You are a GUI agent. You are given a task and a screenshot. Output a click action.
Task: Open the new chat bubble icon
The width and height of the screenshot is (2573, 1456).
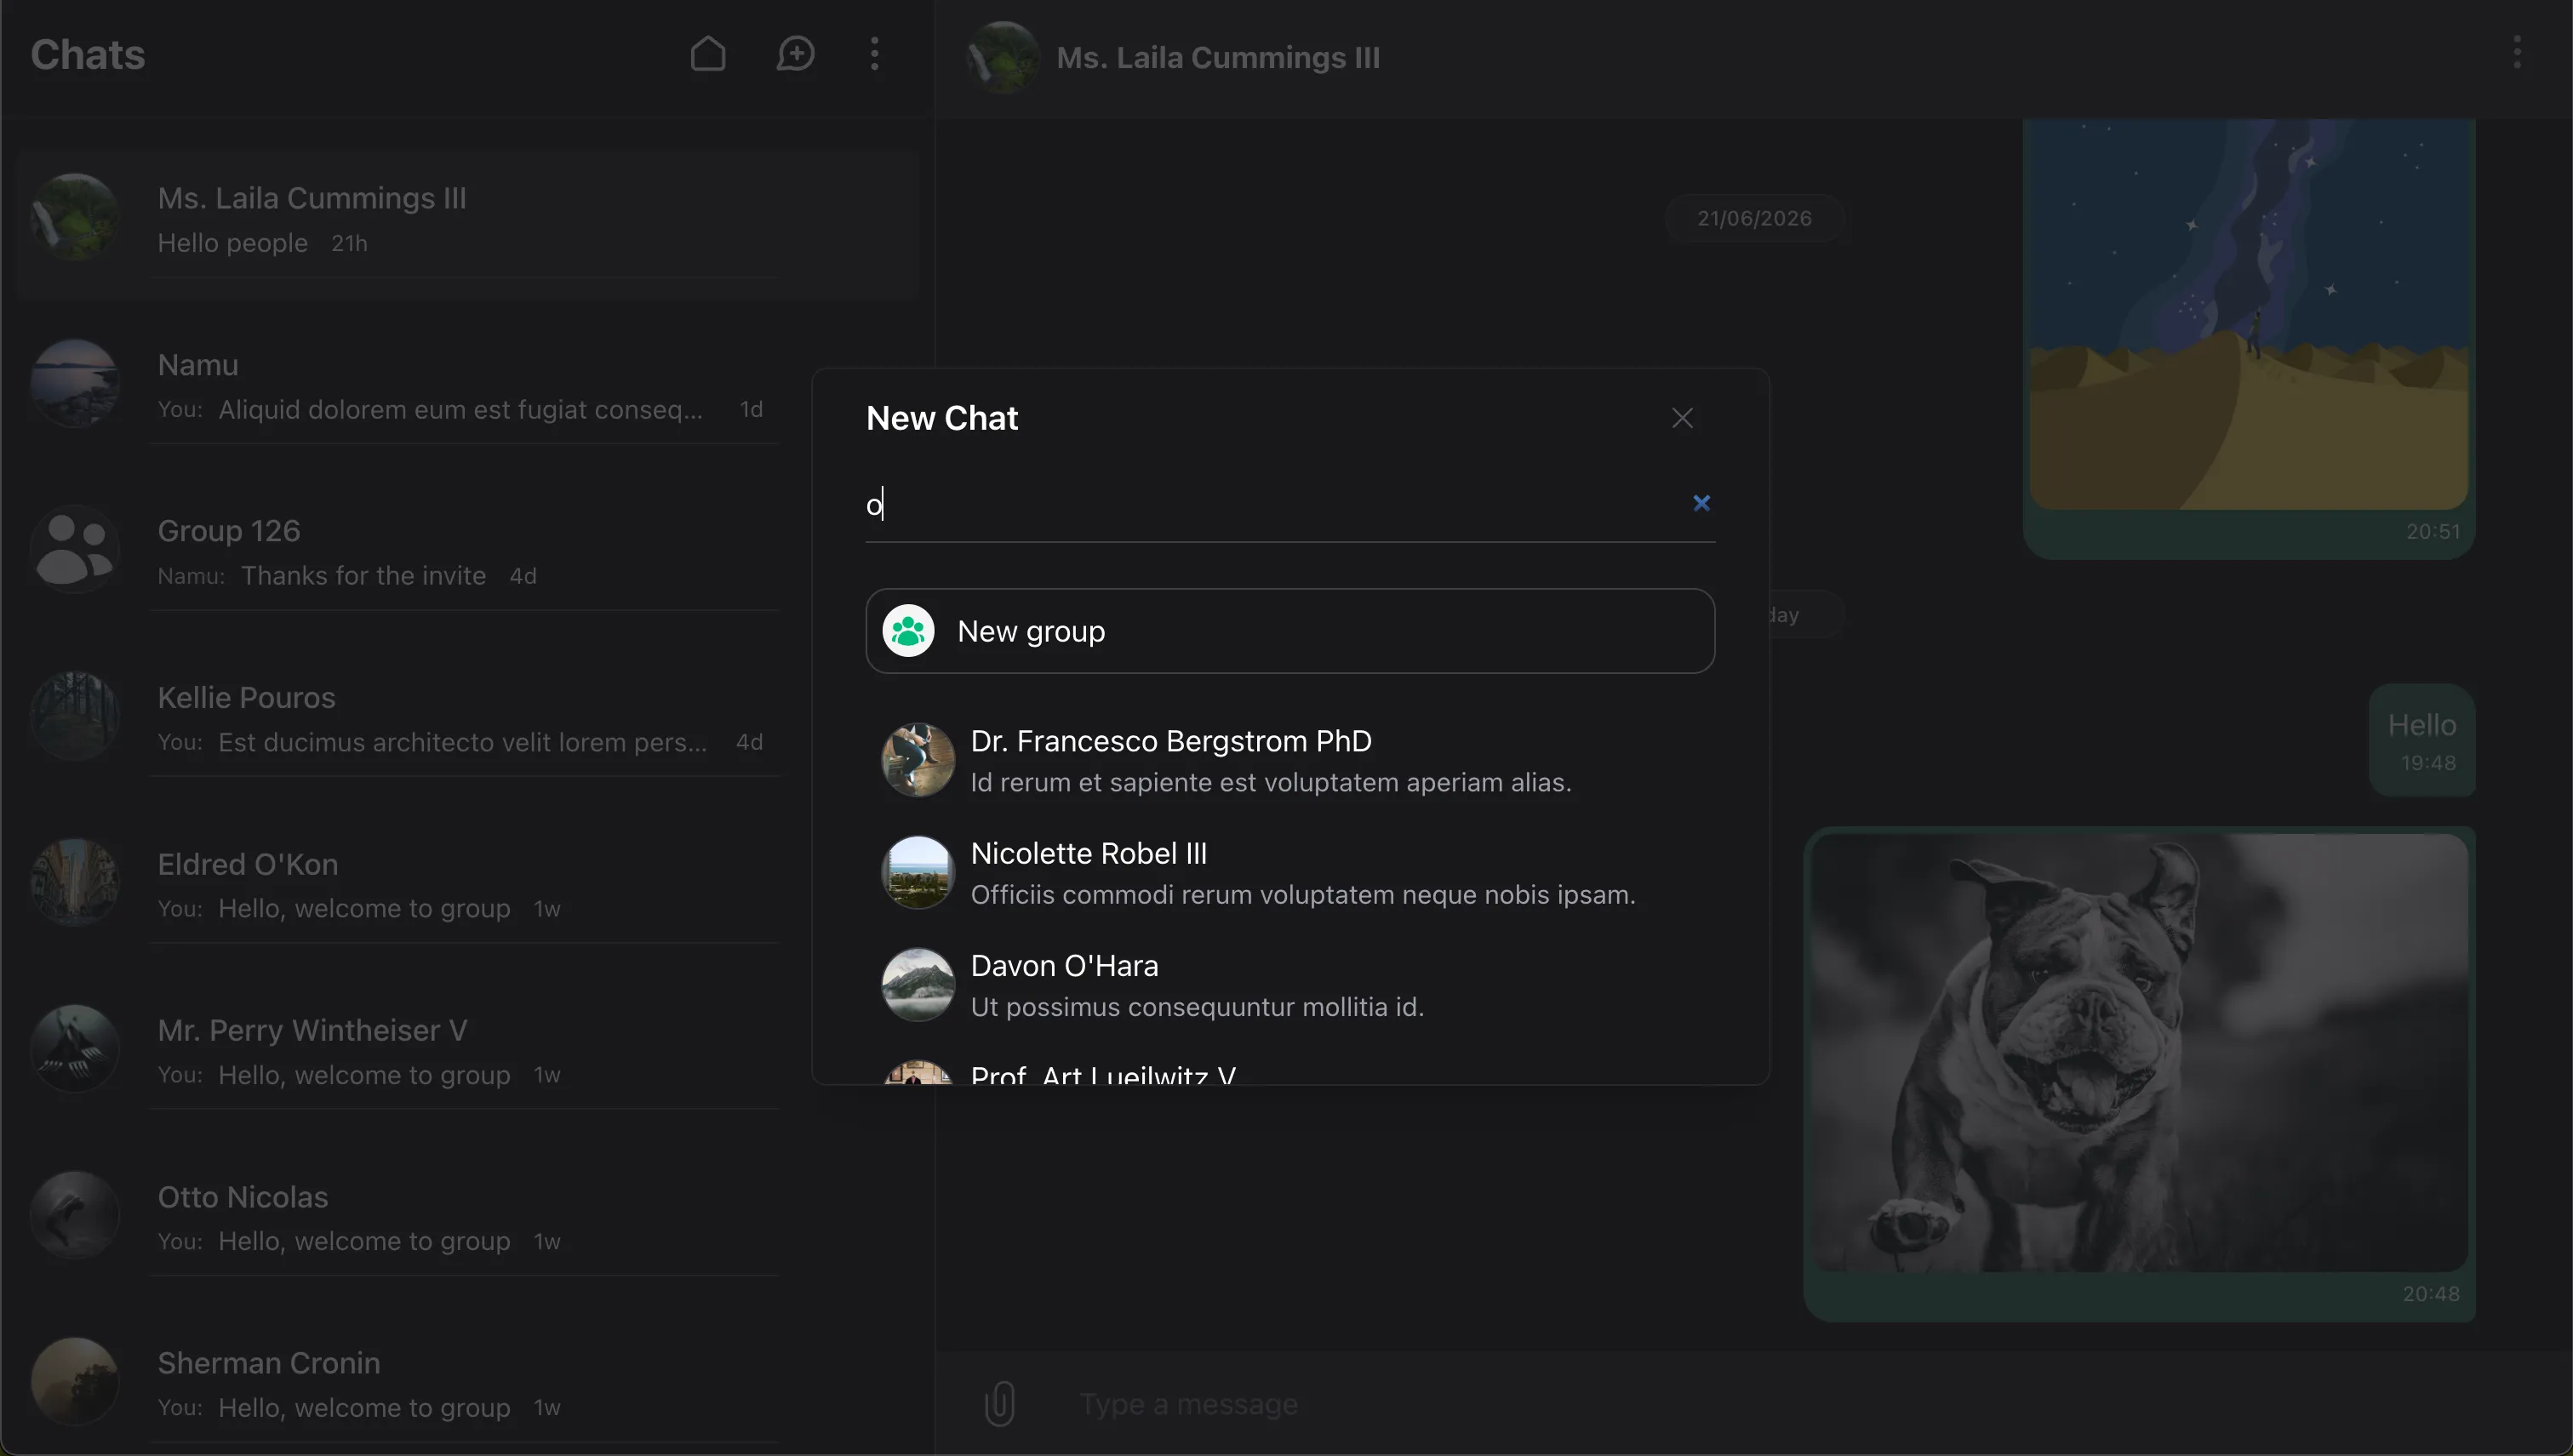pyautogui.click(x=795, y=54)
